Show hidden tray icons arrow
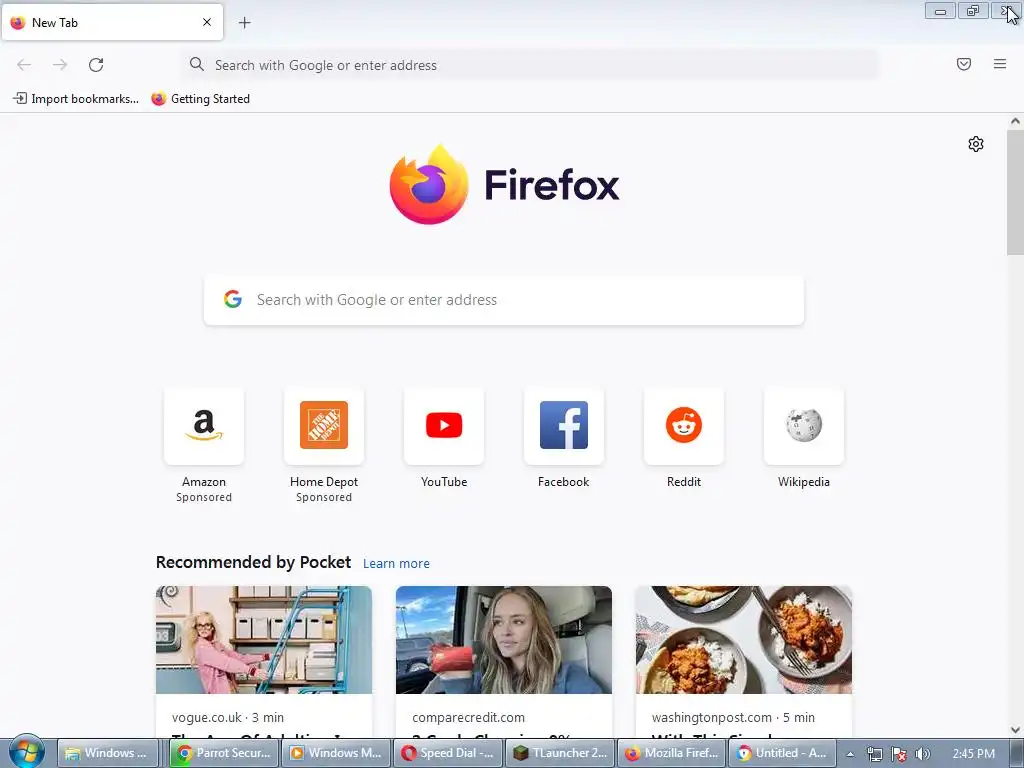 [x=850, y=754]
